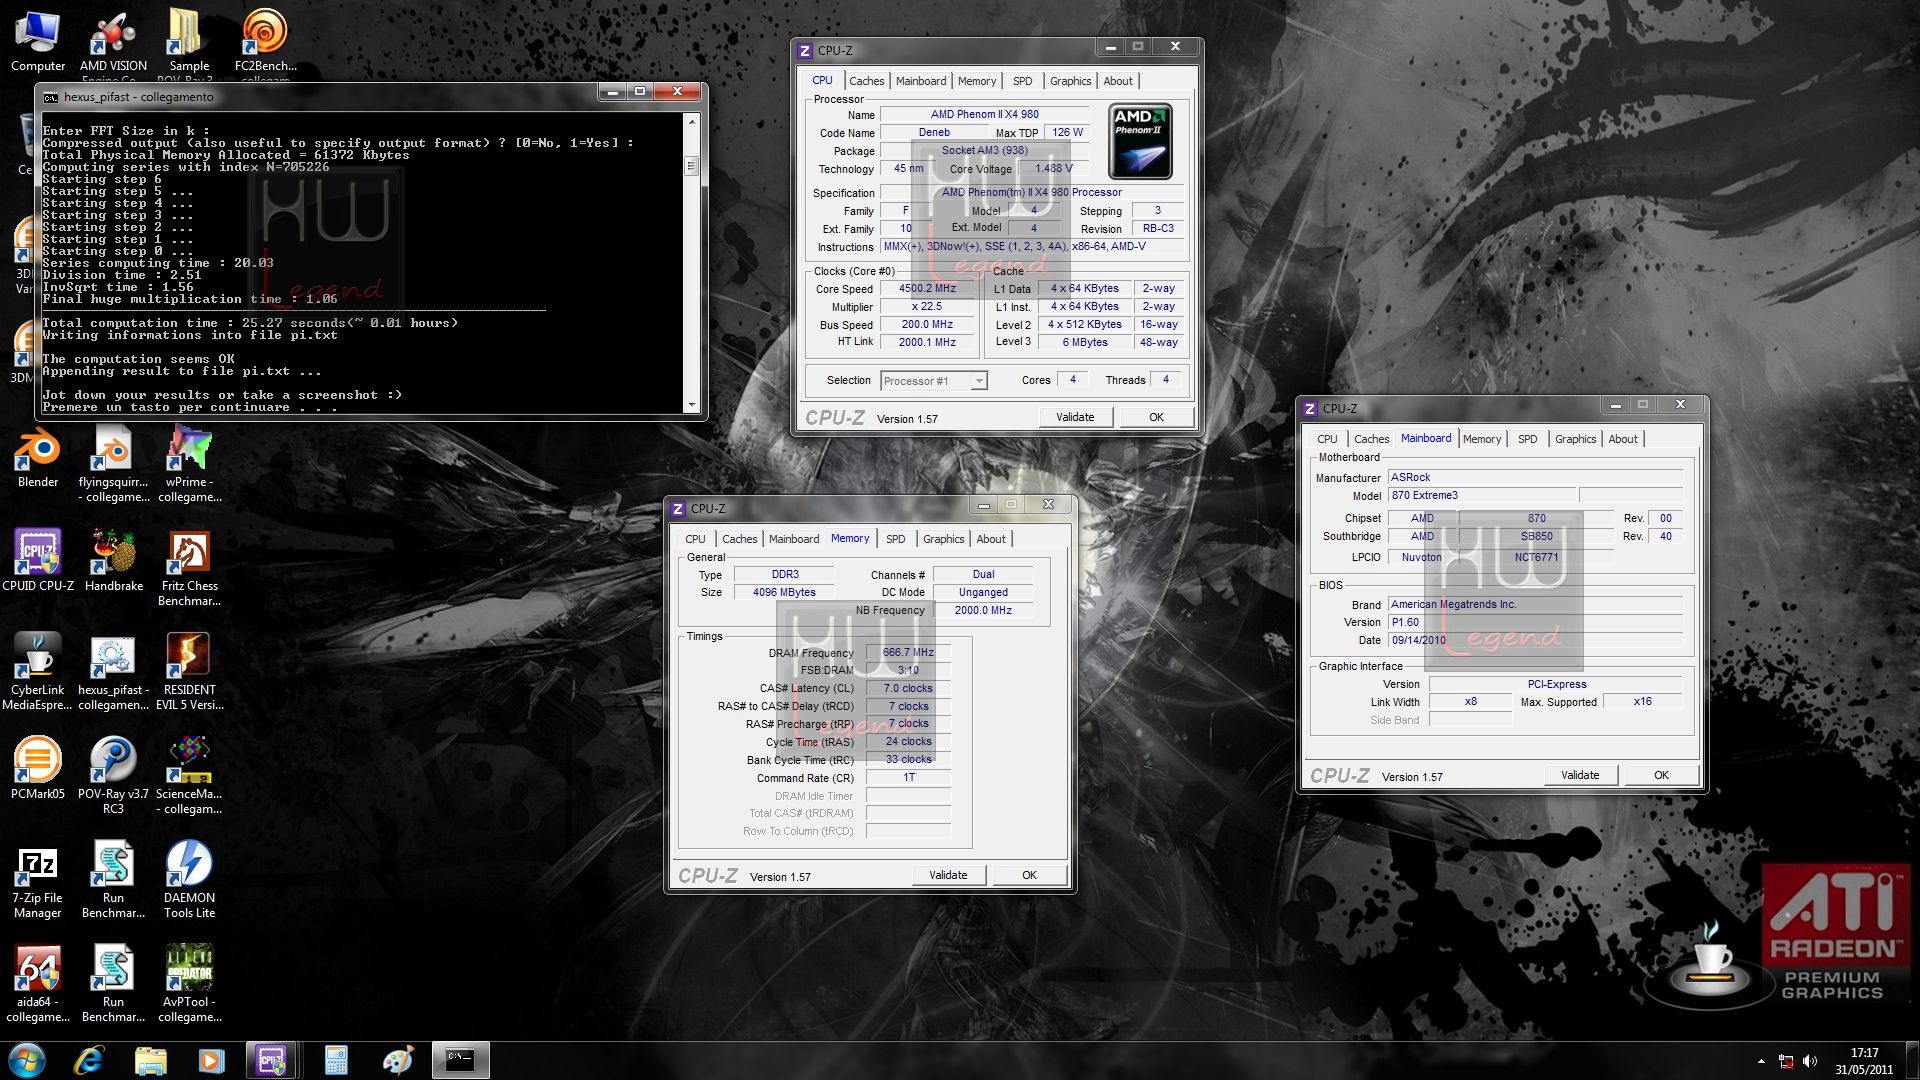Click OK in the CPU tab window
Screen dimensions: 1920x1080
click(x=1156, y=417)
